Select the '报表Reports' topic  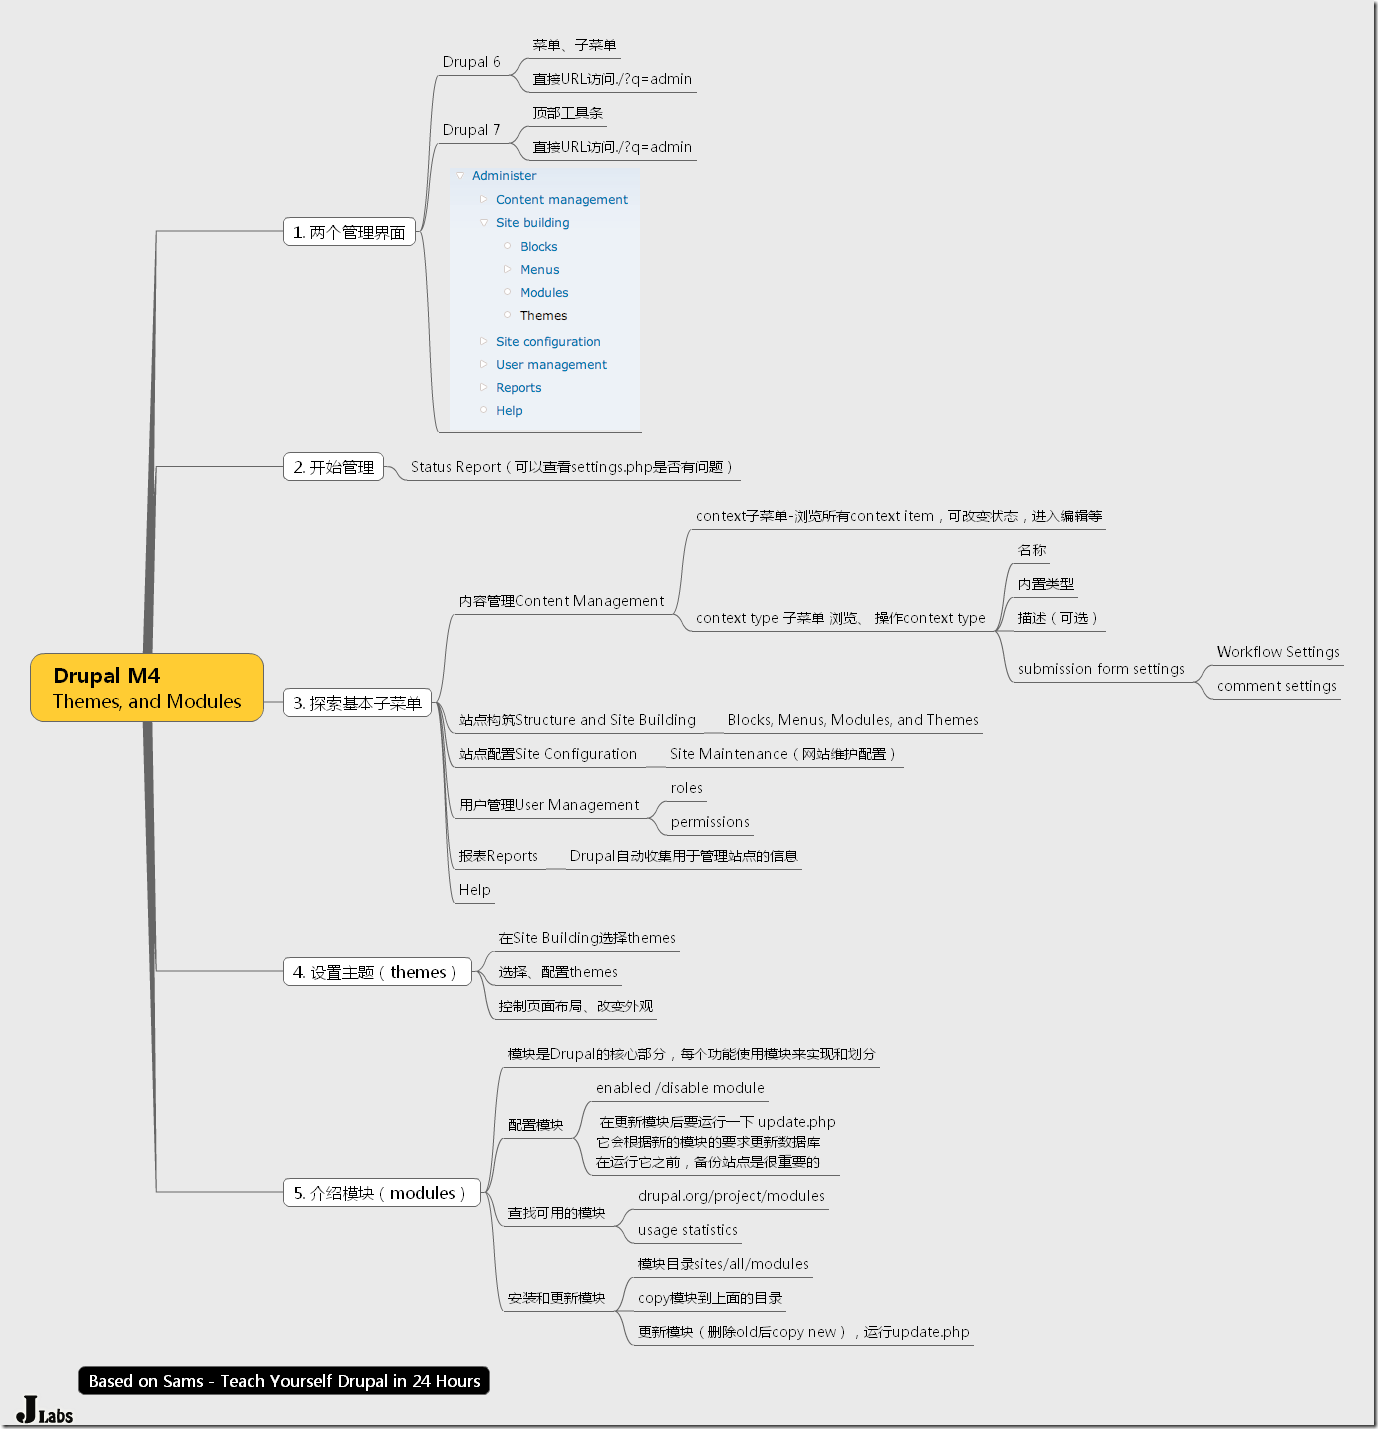click(498, 856)
